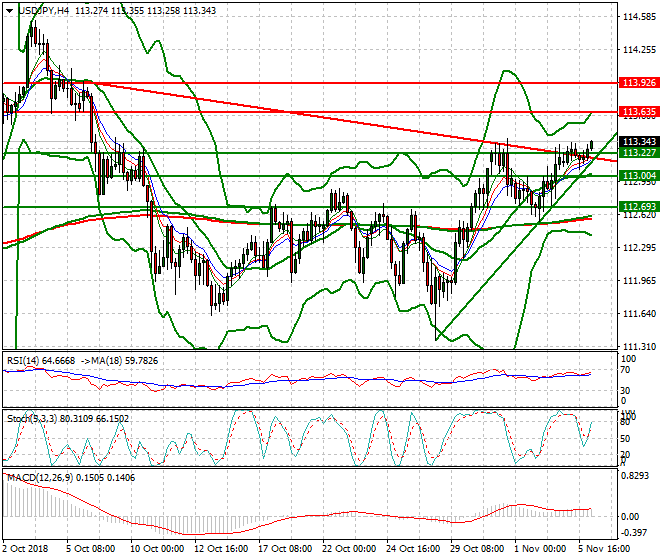The width and height of the screenshot is (660, 560).
Task: Select the 12 Oct 16:00 time label
Action: (x=221, y=549)
